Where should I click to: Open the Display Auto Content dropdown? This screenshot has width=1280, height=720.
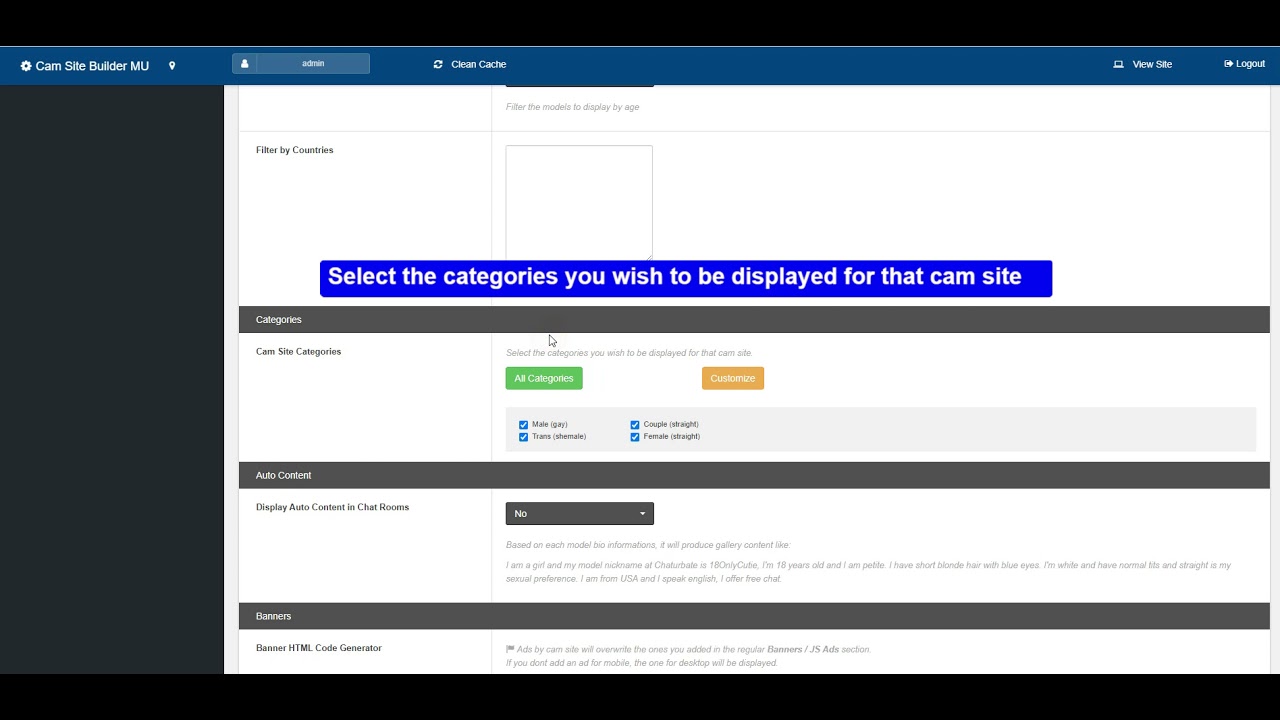tap(580, 513)
